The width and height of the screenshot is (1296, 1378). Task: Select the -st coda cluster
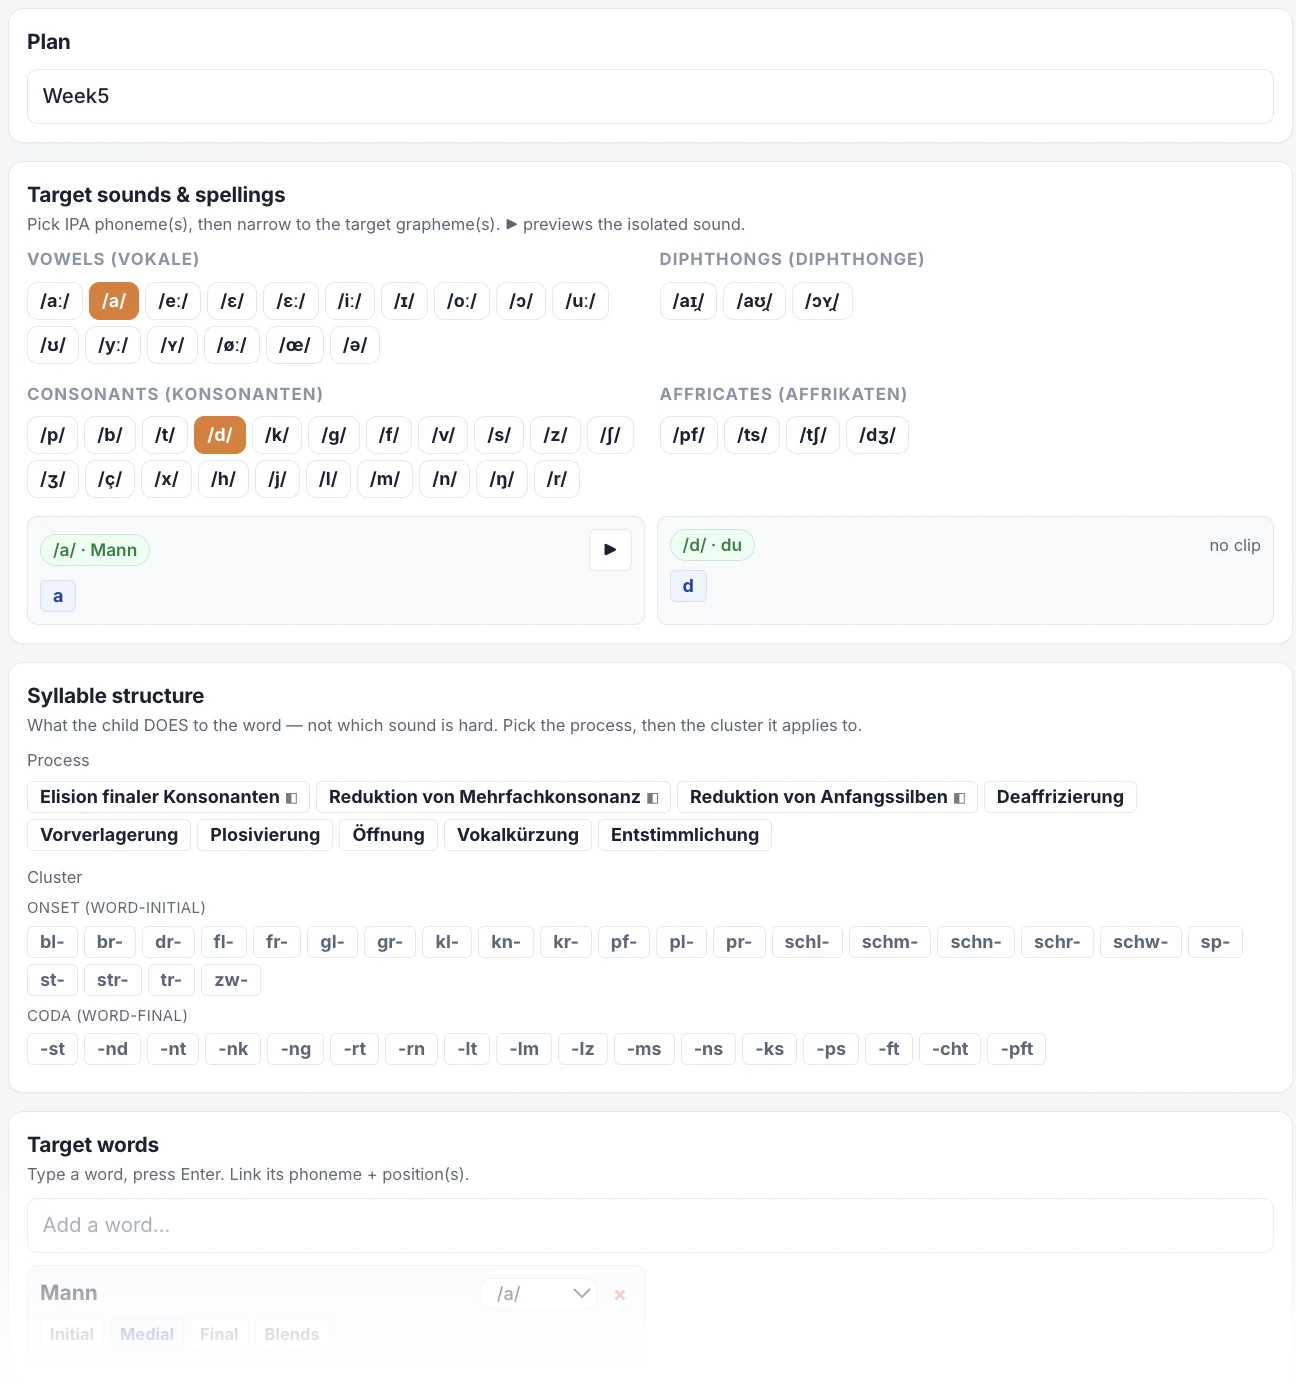(53, 1049)
